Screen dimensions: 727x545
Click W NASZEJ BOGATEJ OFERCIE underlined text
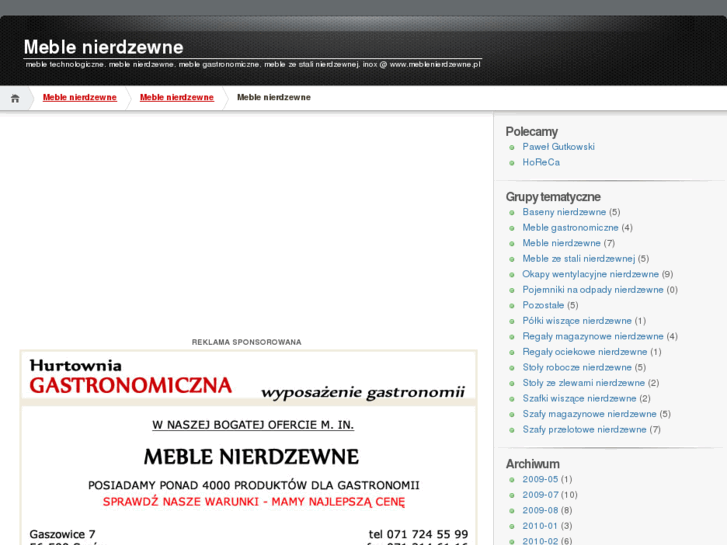[253, 425]
